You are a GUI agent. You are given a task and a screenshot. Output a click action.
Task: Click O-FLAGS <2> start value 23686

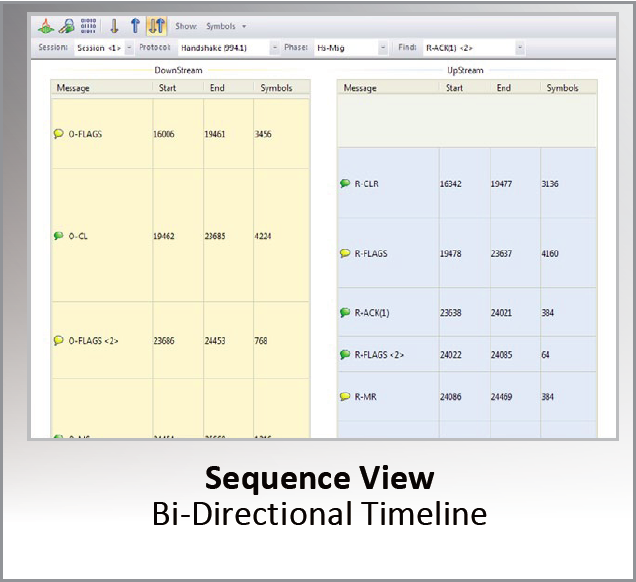click(164, 341)
